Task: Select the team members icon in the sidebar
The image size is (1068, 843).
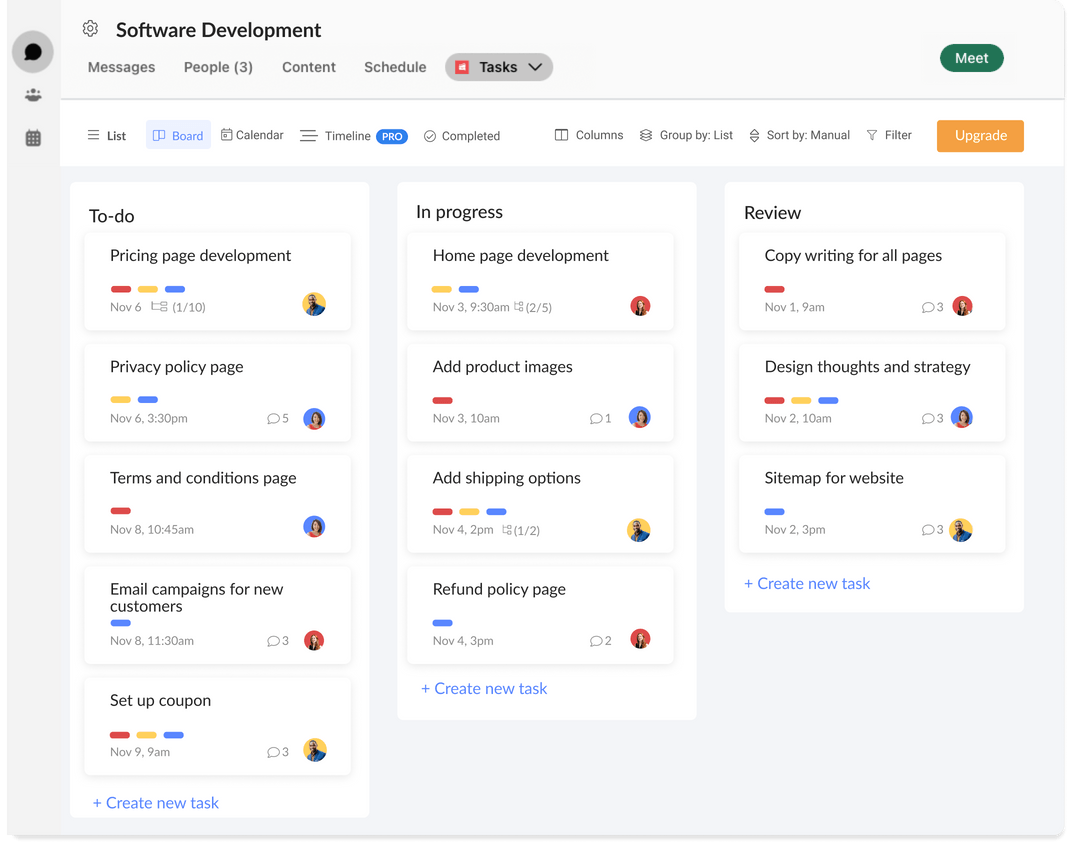Action: pos(32,95)
